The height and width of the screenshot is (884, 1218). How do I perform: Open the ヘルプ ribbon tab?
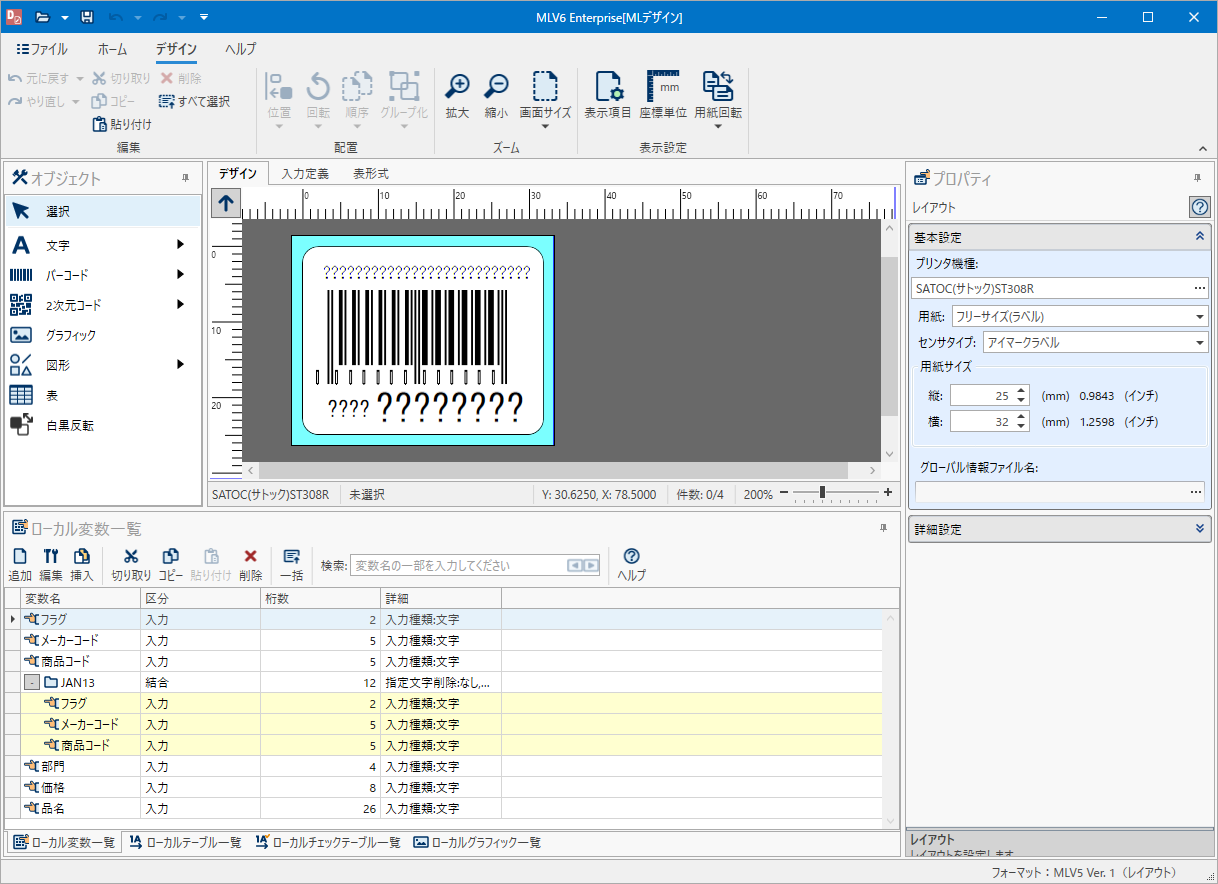pyautogui.click(x=240, y=48)
